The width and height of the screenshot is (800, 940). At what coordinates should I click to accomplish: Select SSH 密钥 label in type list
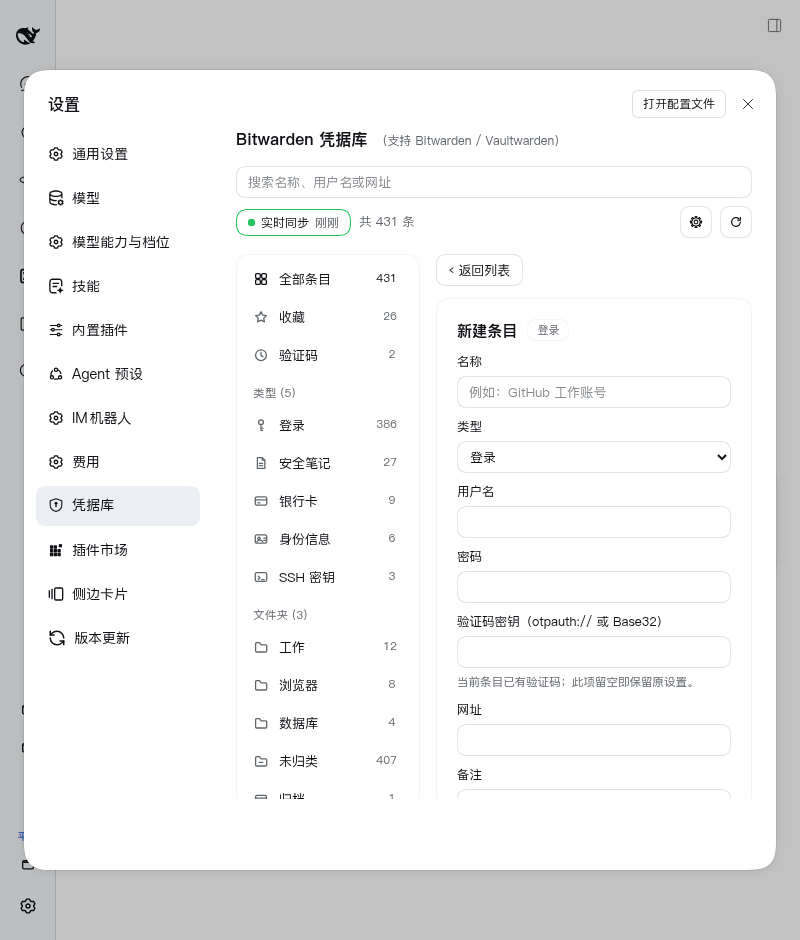306,577
